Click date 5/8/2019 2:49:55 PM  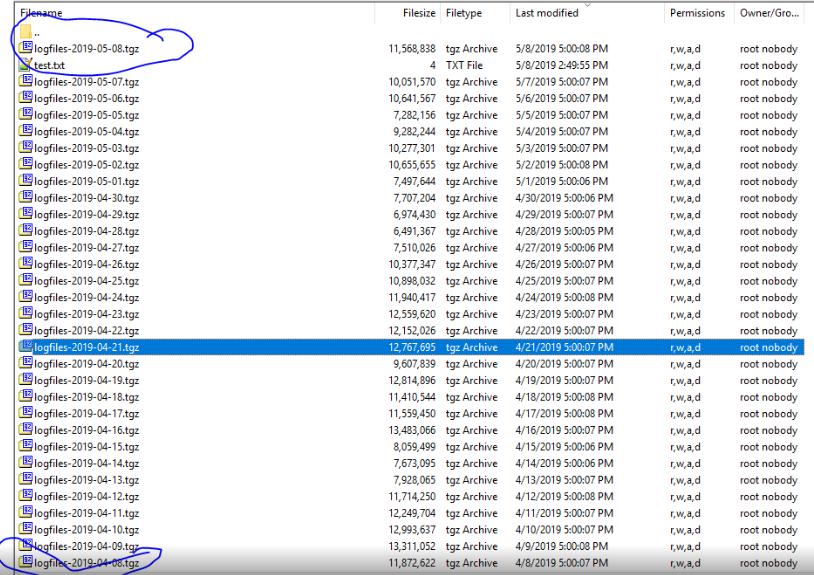tap(562, 65)
